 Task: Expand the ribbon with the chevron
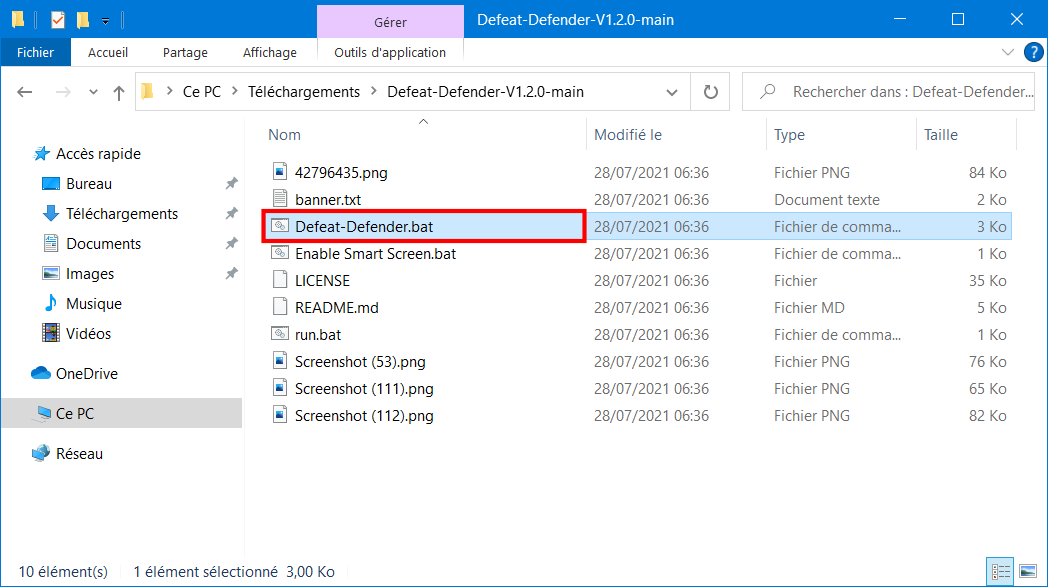[1008, 52]
